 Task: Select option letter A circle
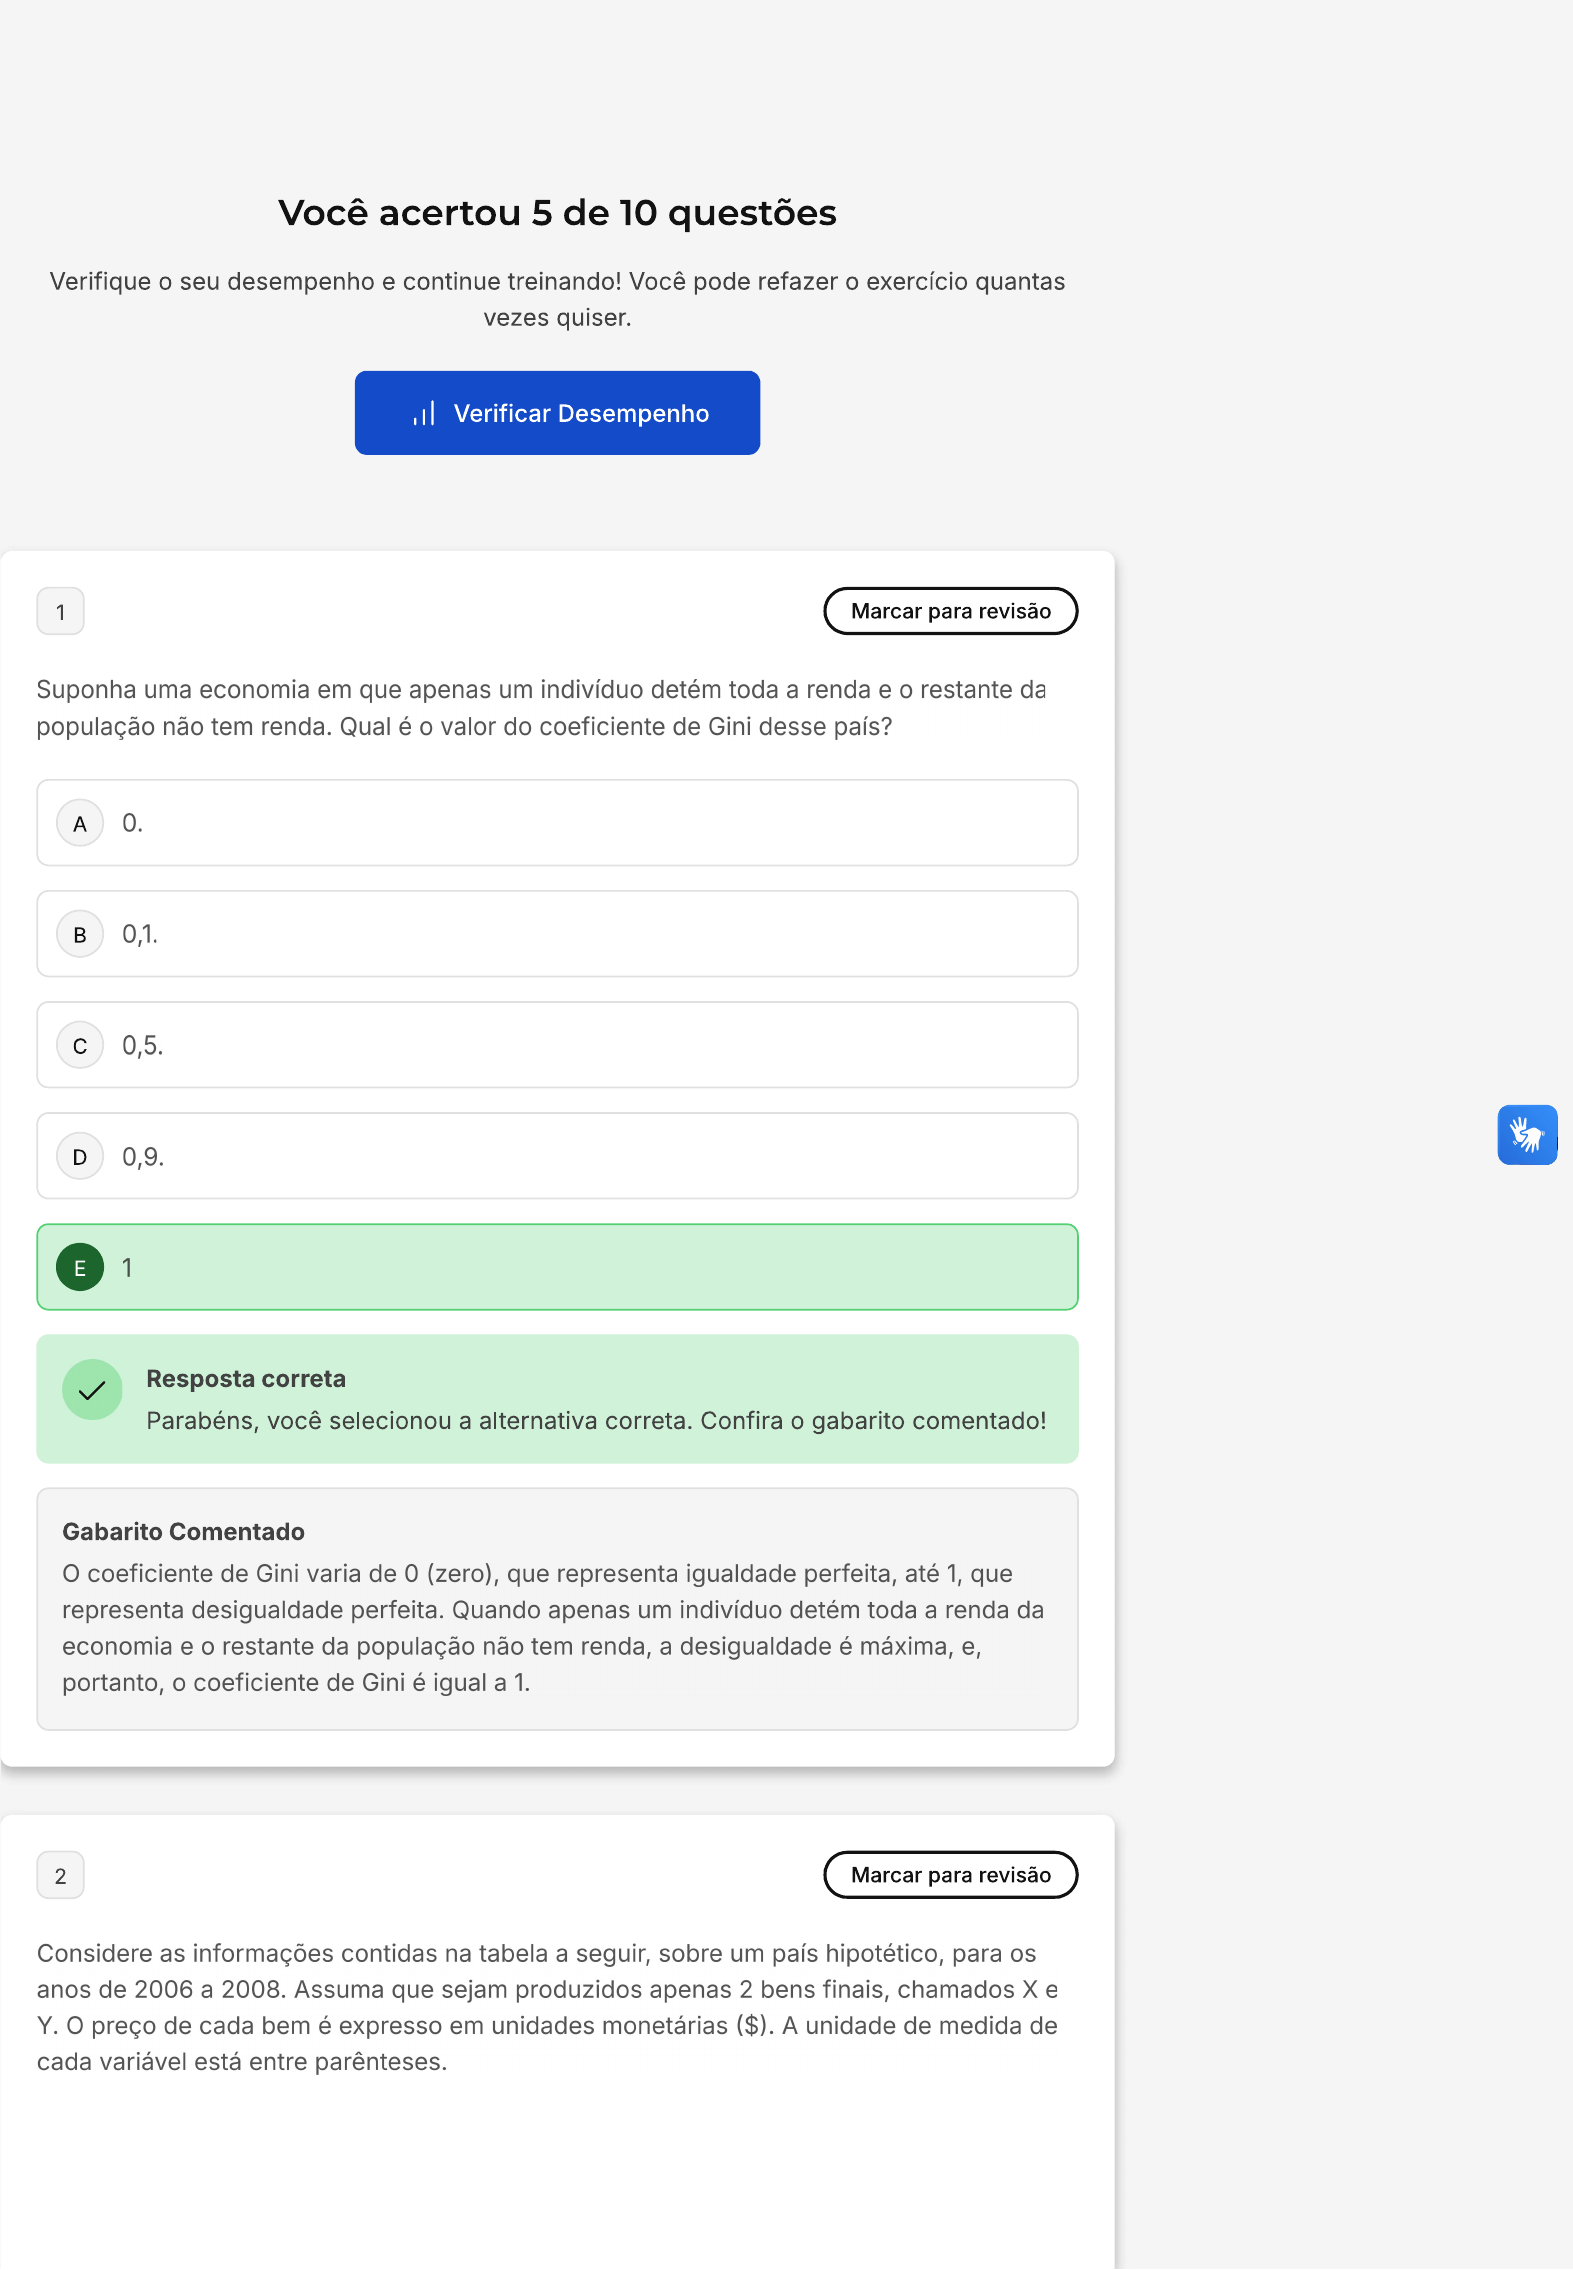click(x=80, y=823)
